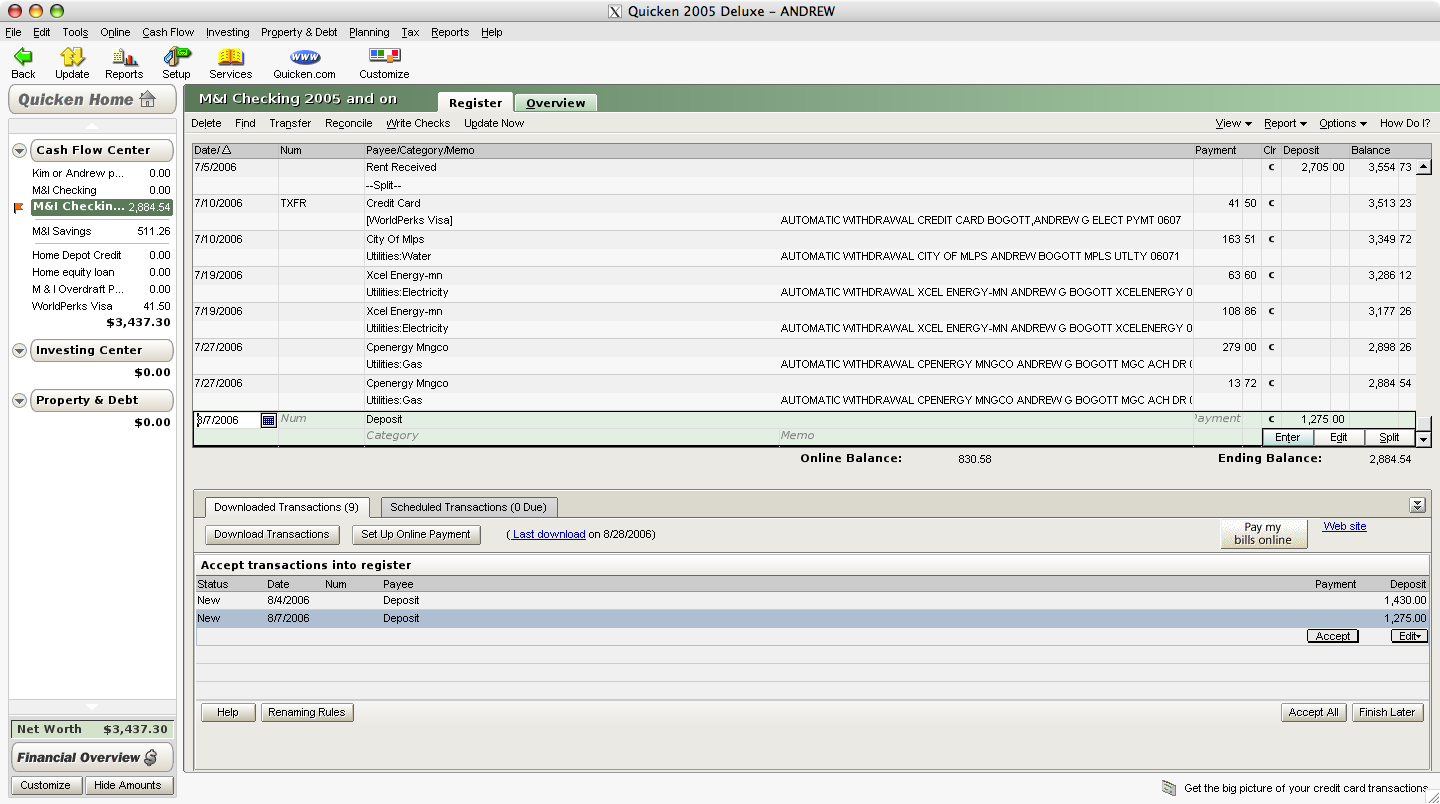
Task: Click the Memo field of the new entry
Action: pos(1019,436)
